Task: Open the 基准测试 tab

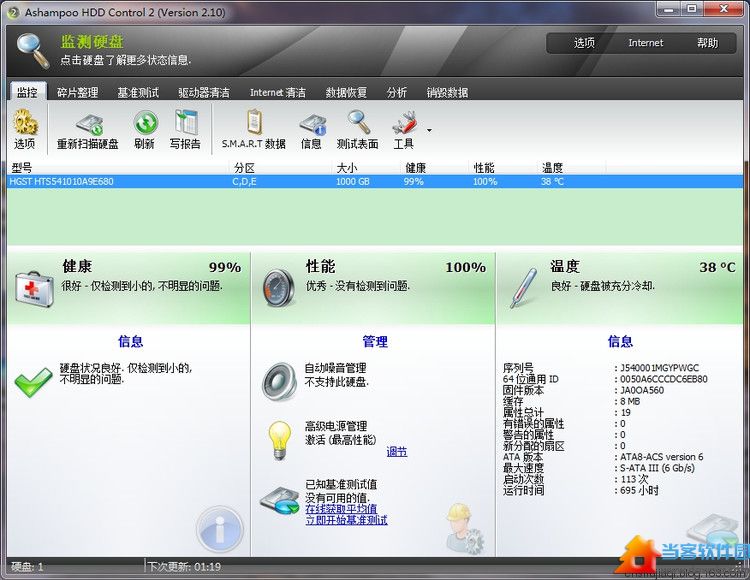Action: tap(138, 92)
